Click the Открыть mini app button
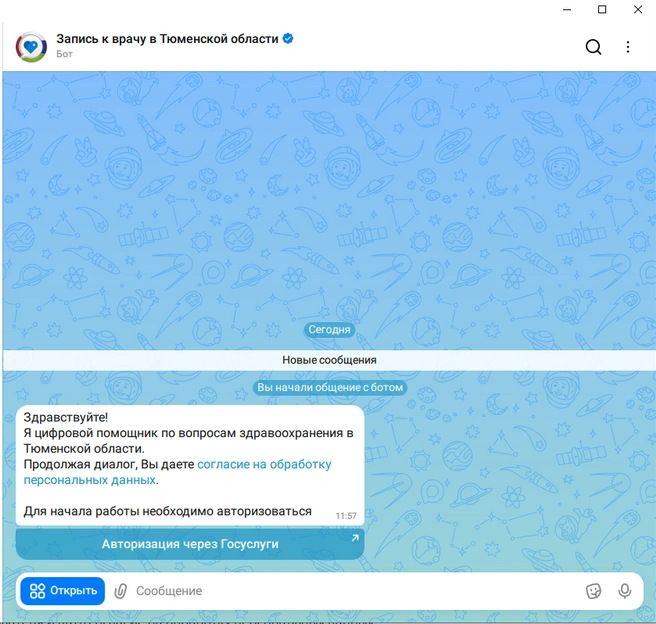Viewport: 656px width, 624px height. click(x=63, y=591)
